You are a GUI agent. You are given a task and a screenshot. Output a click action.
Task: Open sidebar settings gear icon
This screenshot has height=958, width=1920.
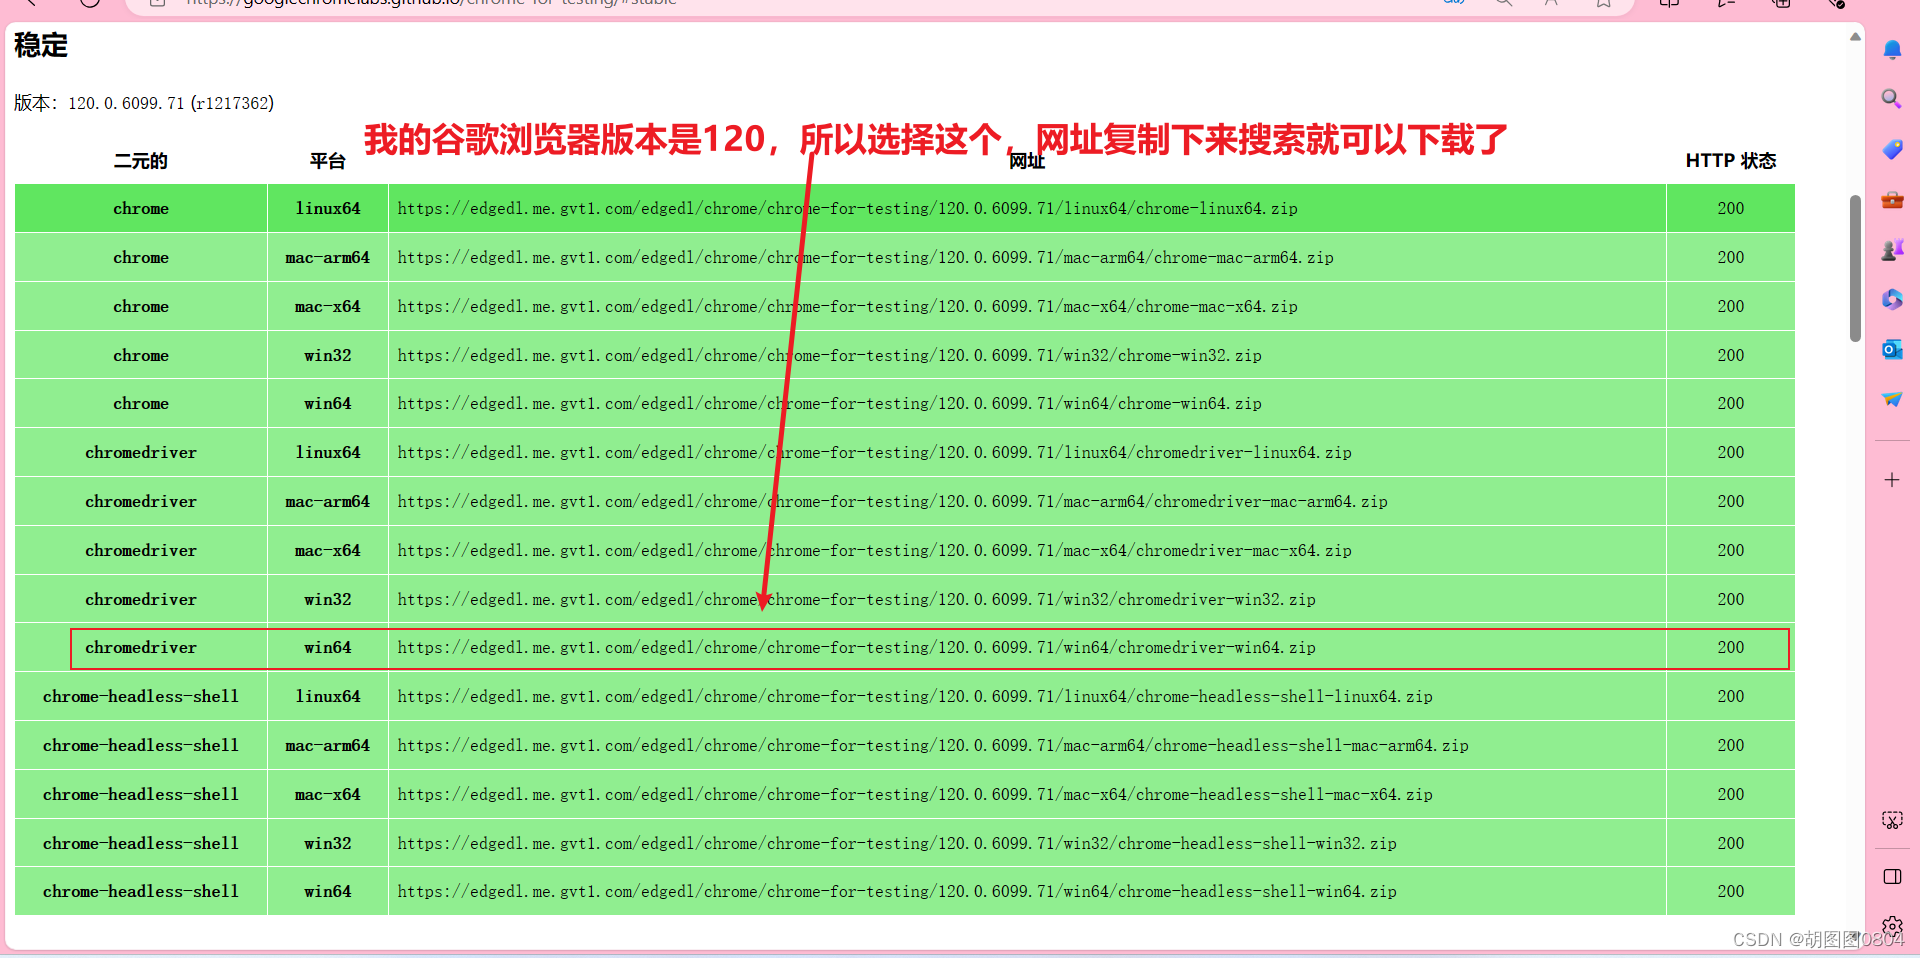[x=1891, y=926]
